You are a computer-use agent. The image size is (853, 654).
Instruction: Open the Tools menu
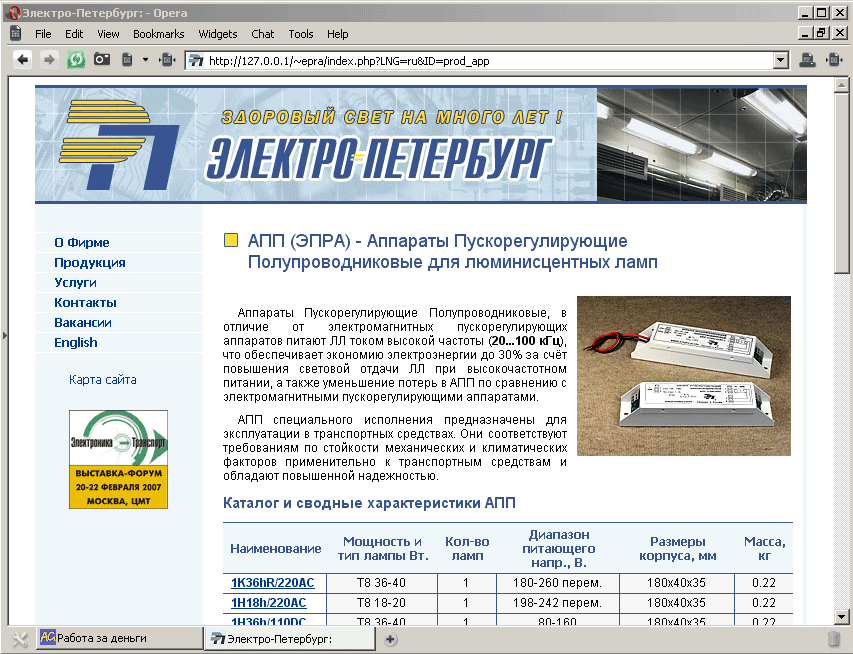tap(301, 34)
